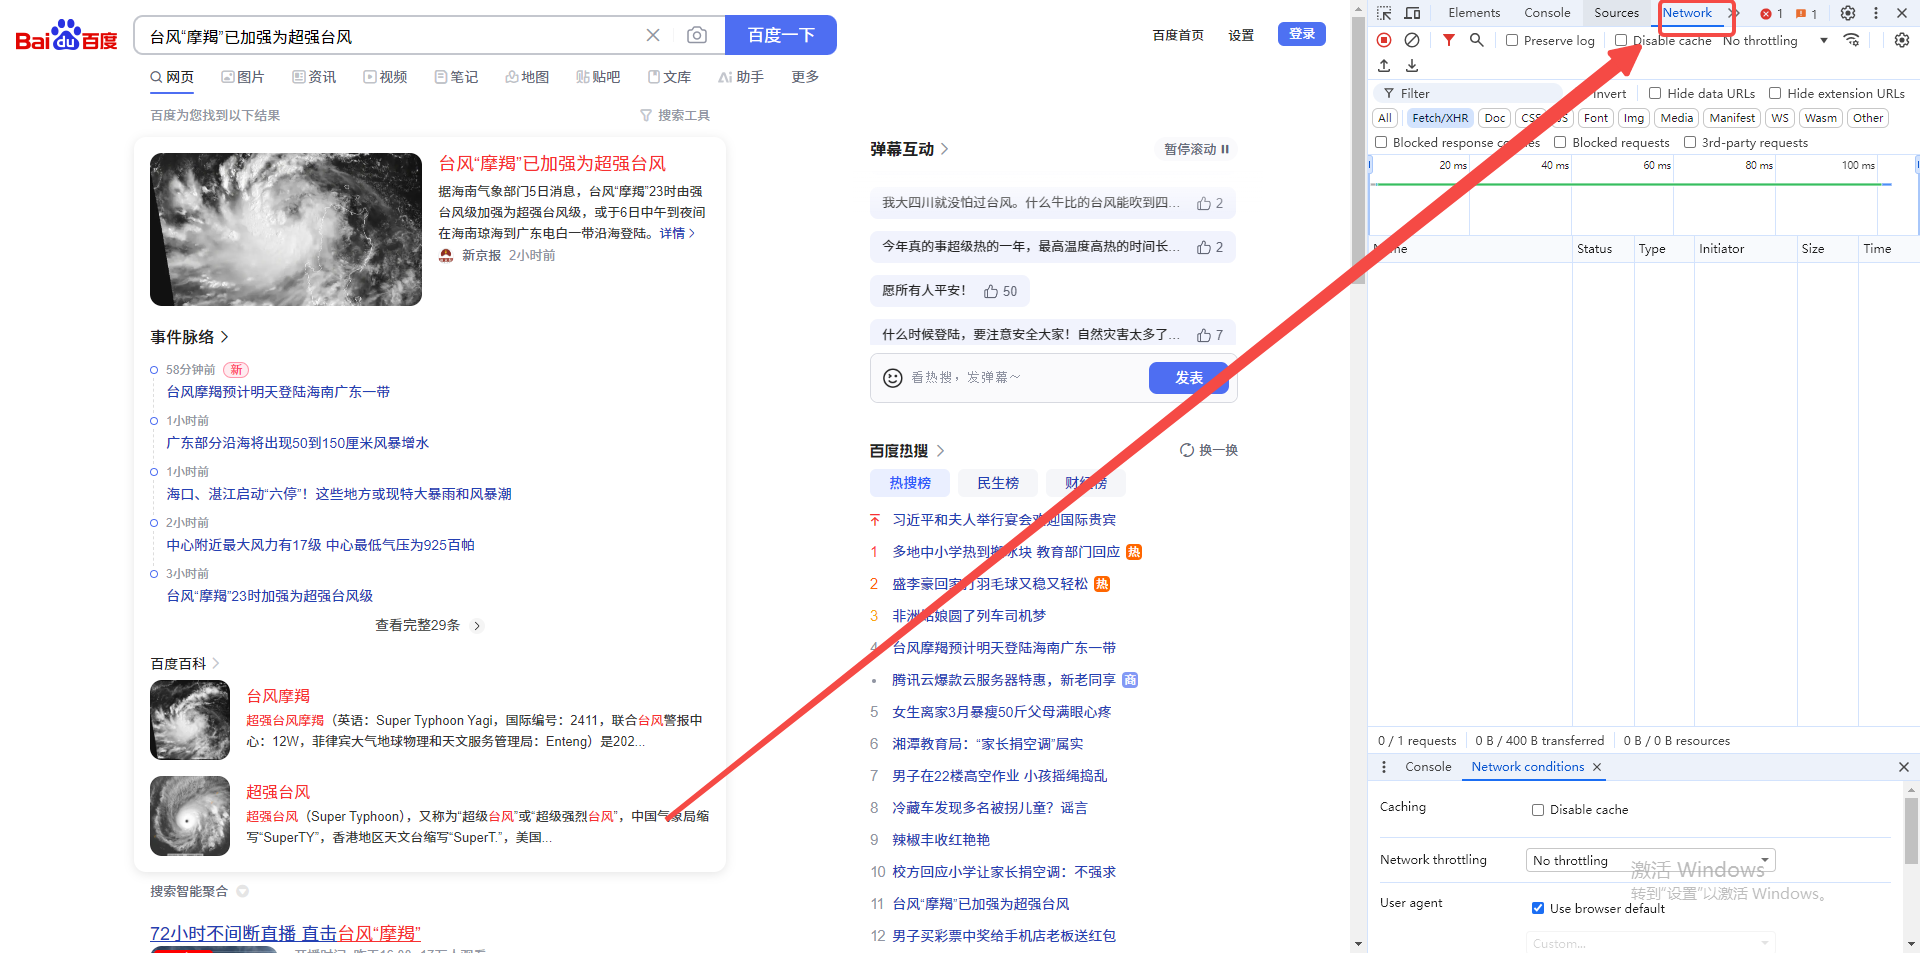Stop recording the network log
1920x953 pixels.
1384,40
